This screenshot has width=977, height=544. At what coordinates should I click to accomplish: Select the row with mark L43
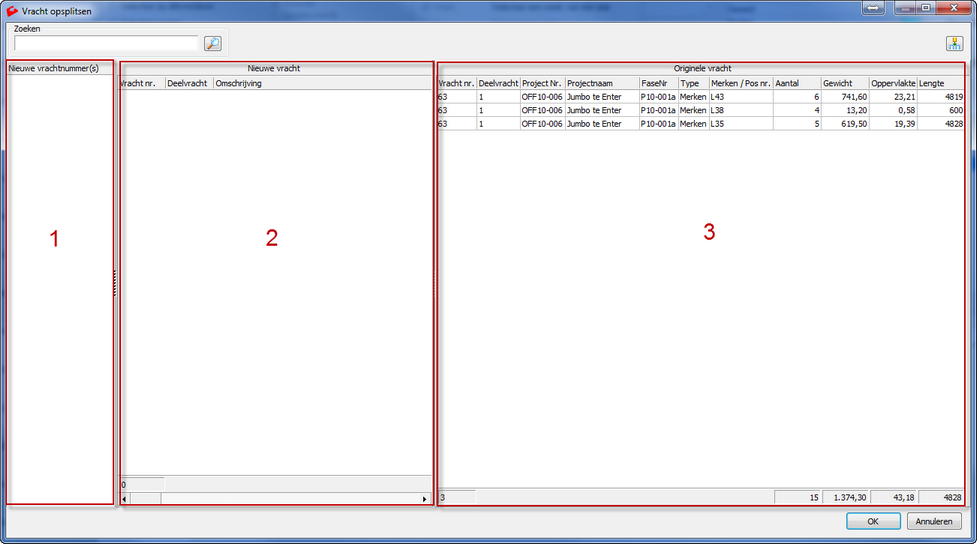click(x=739, y=97)
